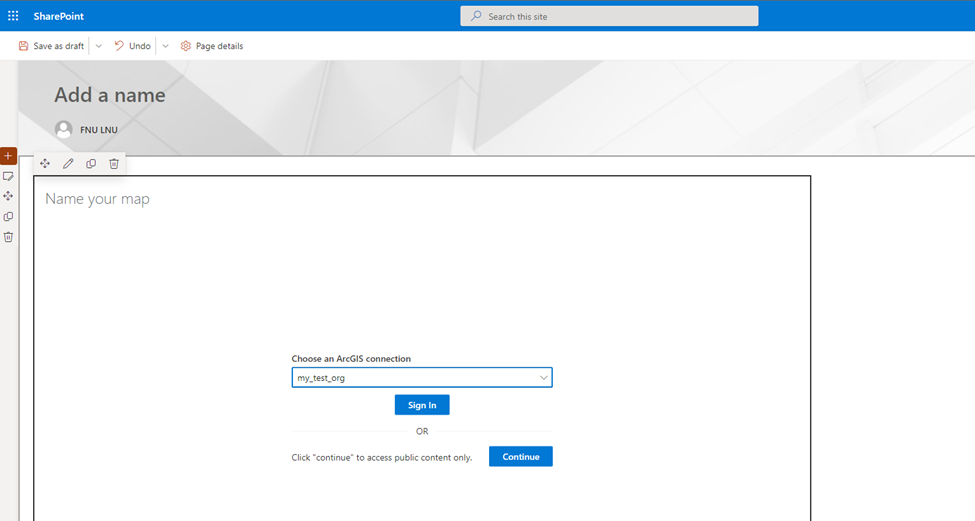Viewport: 975px width, 521px height.
Task: Delete section trash icon in left rail
Action: tap(8, 237)
